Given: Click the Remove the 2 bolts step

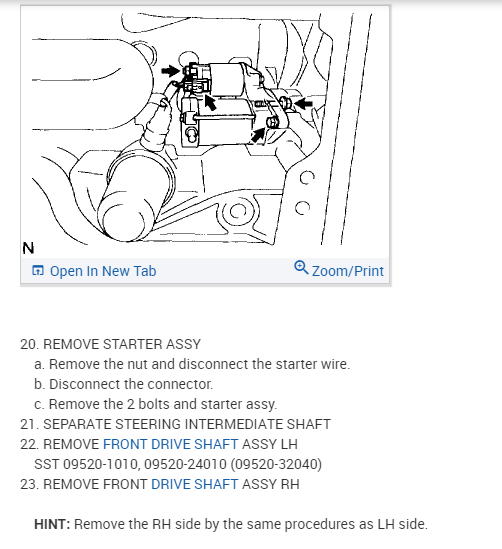Looking at the screenshot, I should [156, 404].
